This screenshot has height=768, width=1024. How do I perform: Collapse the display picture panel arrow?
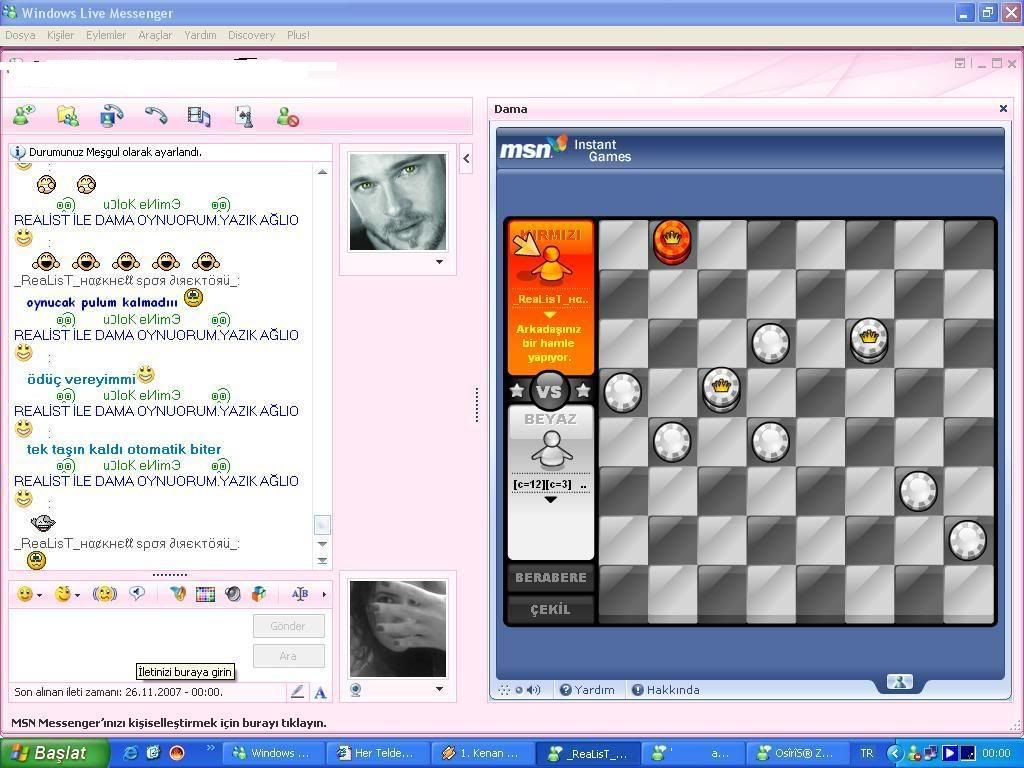click(466, 158)
